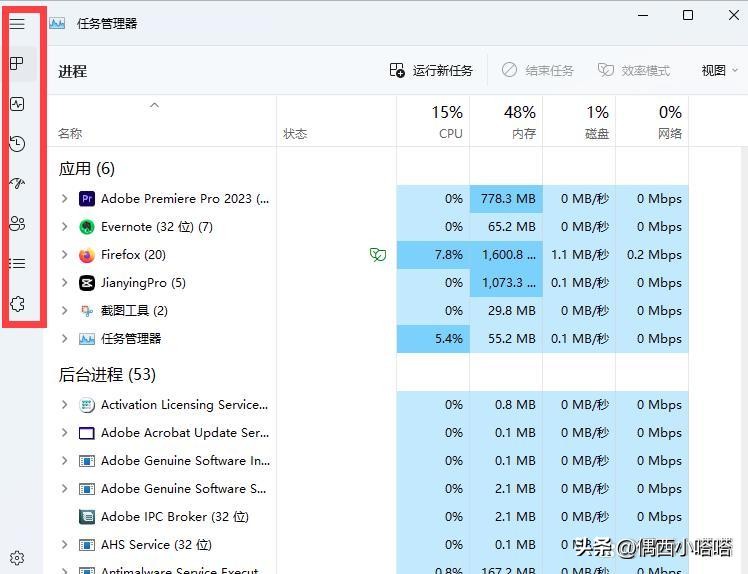Click the sort arrow above 名称 column

click(x=154, y=105)
